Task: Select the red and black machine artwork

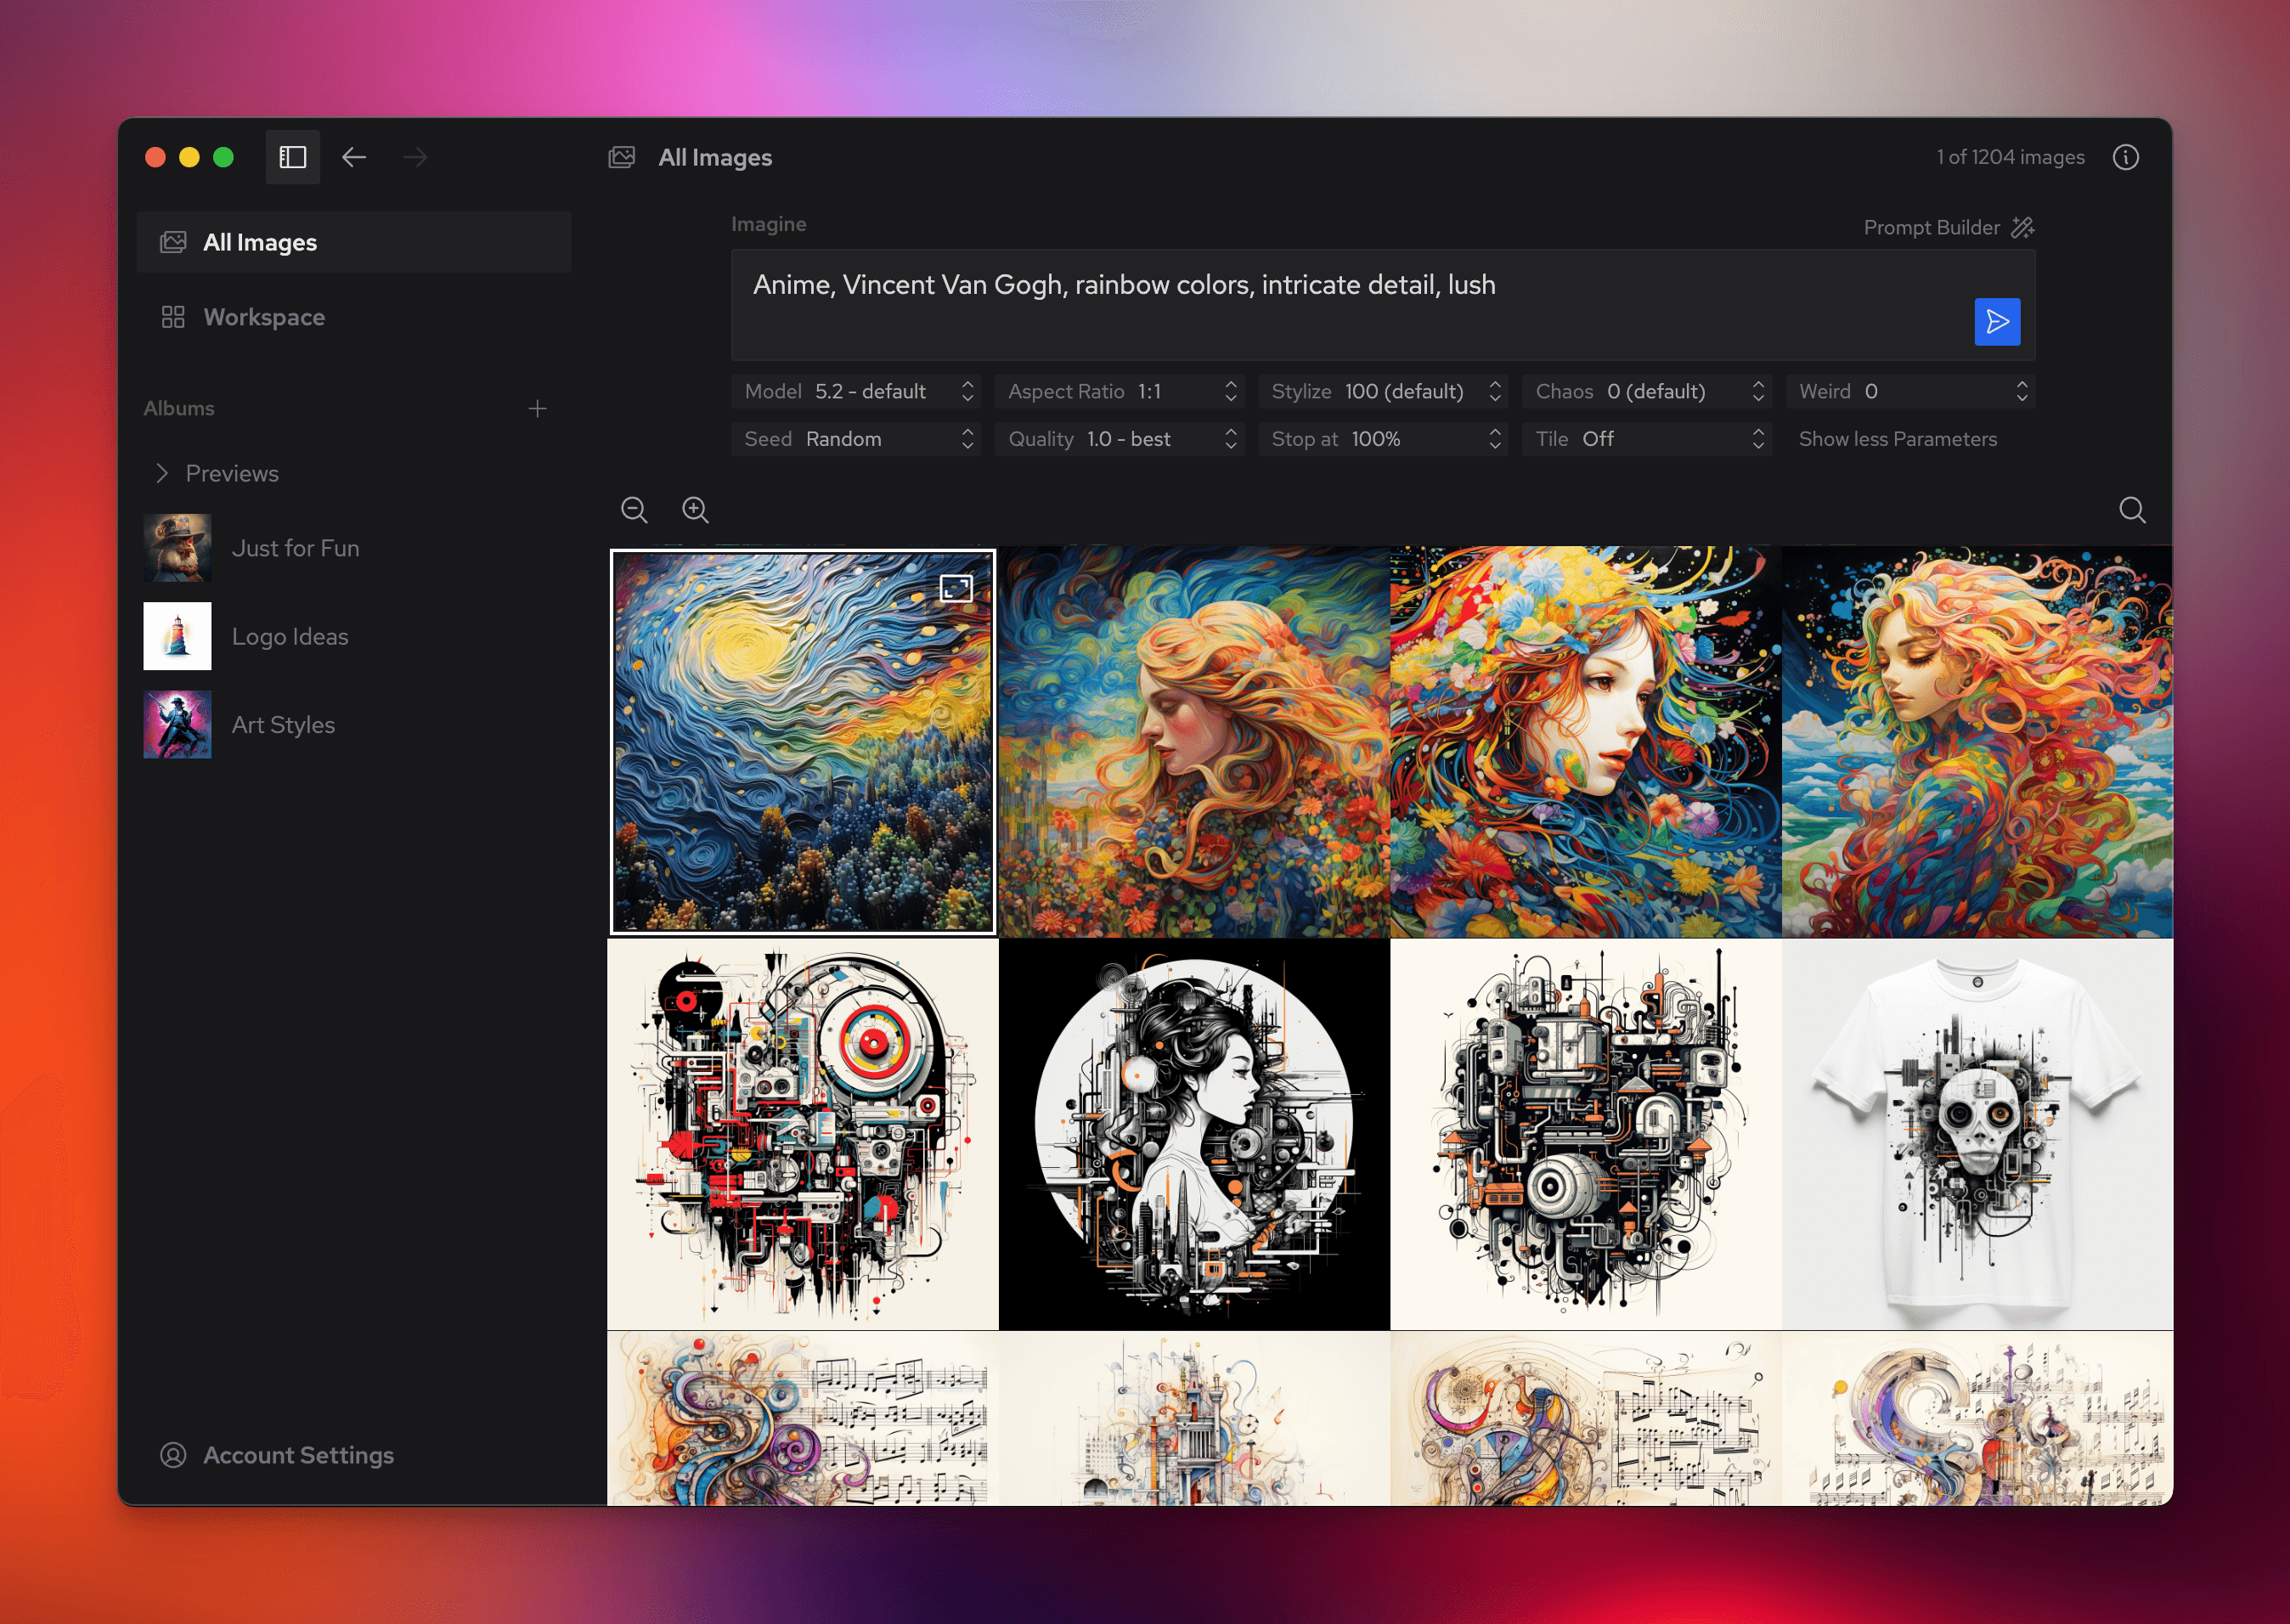Action: point(802,1134)
